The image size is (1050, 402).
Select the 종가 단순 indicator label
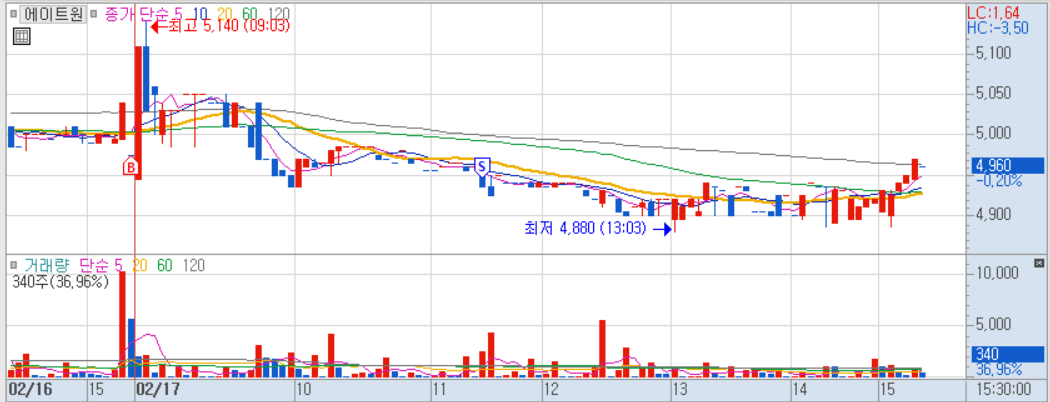136,13
